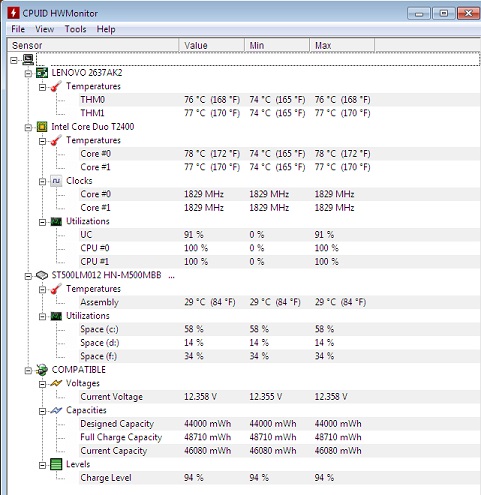Maximize the HWMonitor window

click(444, 13)
